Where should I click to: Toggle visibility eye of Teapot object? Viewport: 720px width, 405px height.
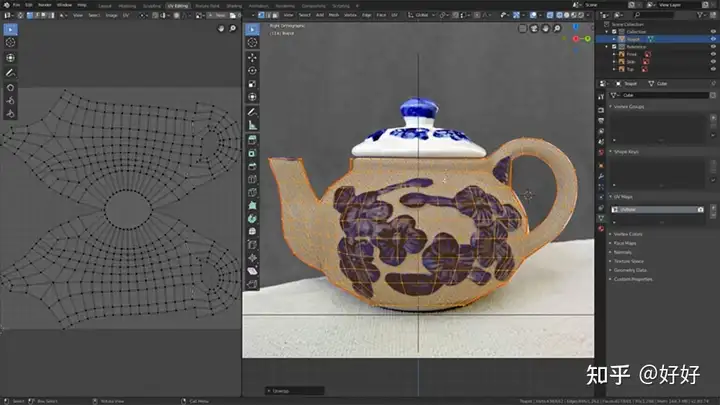coord(713,39)
